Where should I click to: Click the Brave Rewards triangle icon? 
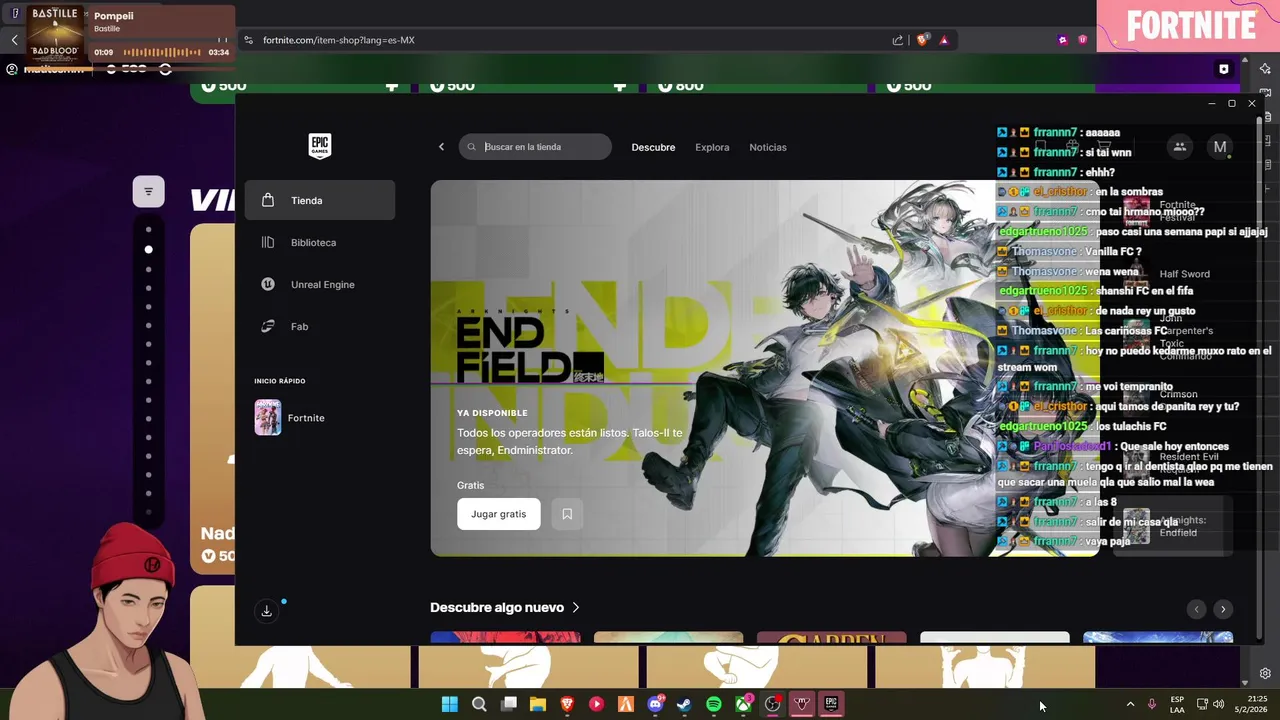[x=944, y=40]
